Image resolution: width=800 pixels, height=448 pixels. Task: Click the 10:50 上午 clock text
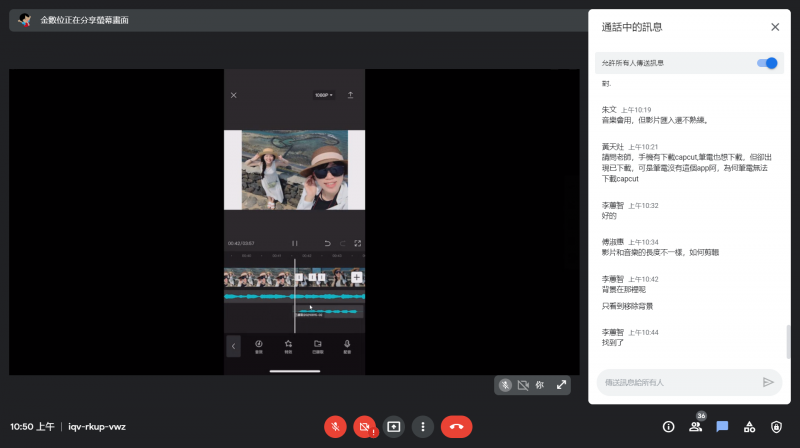(32, 427)
